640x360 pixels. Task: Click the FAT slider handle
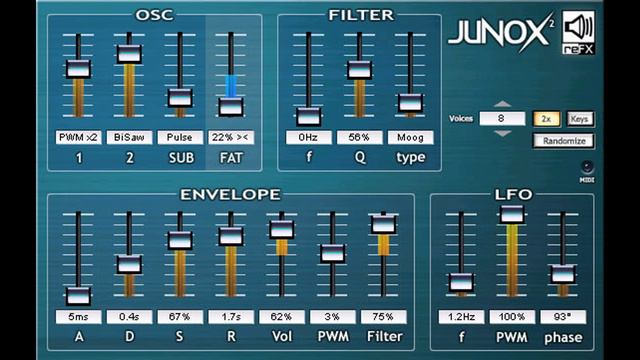click(x=231, y=107)
